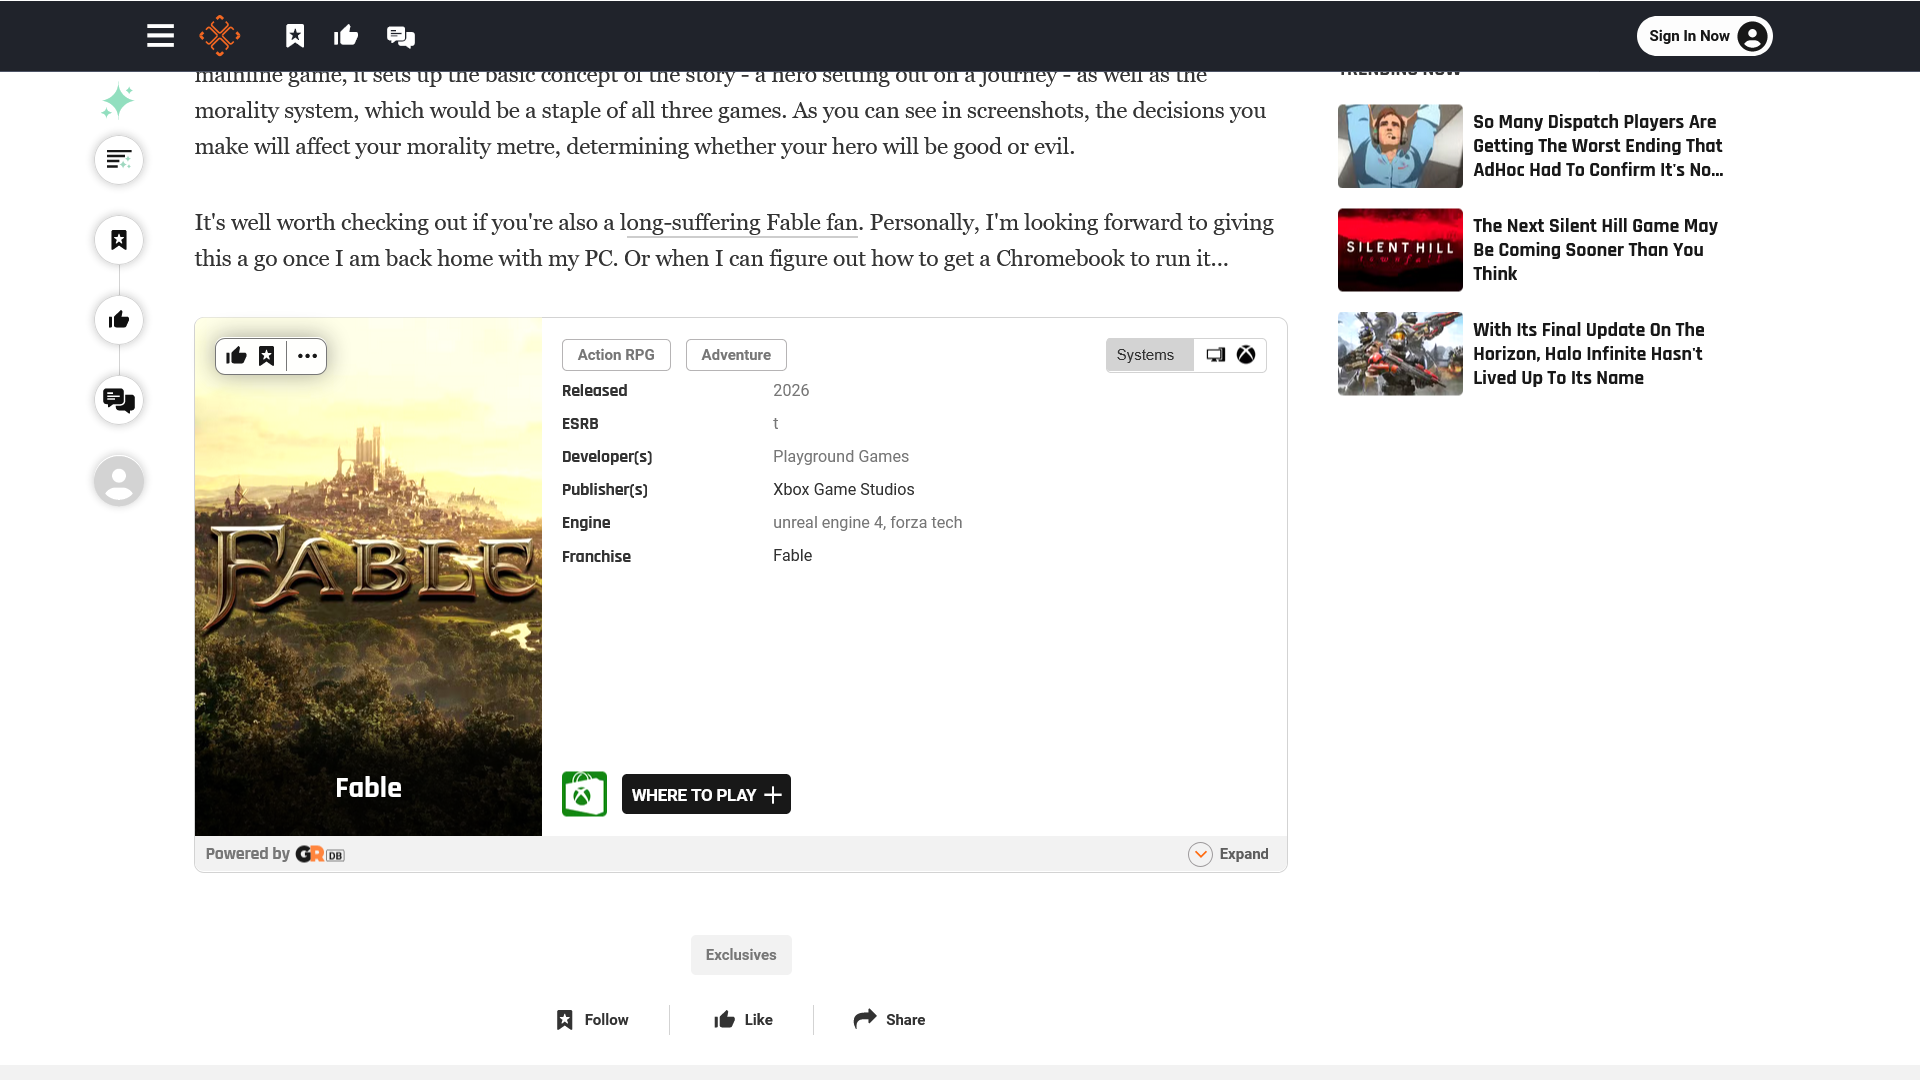Click the sparkle AI summary icon

point(118,101)
